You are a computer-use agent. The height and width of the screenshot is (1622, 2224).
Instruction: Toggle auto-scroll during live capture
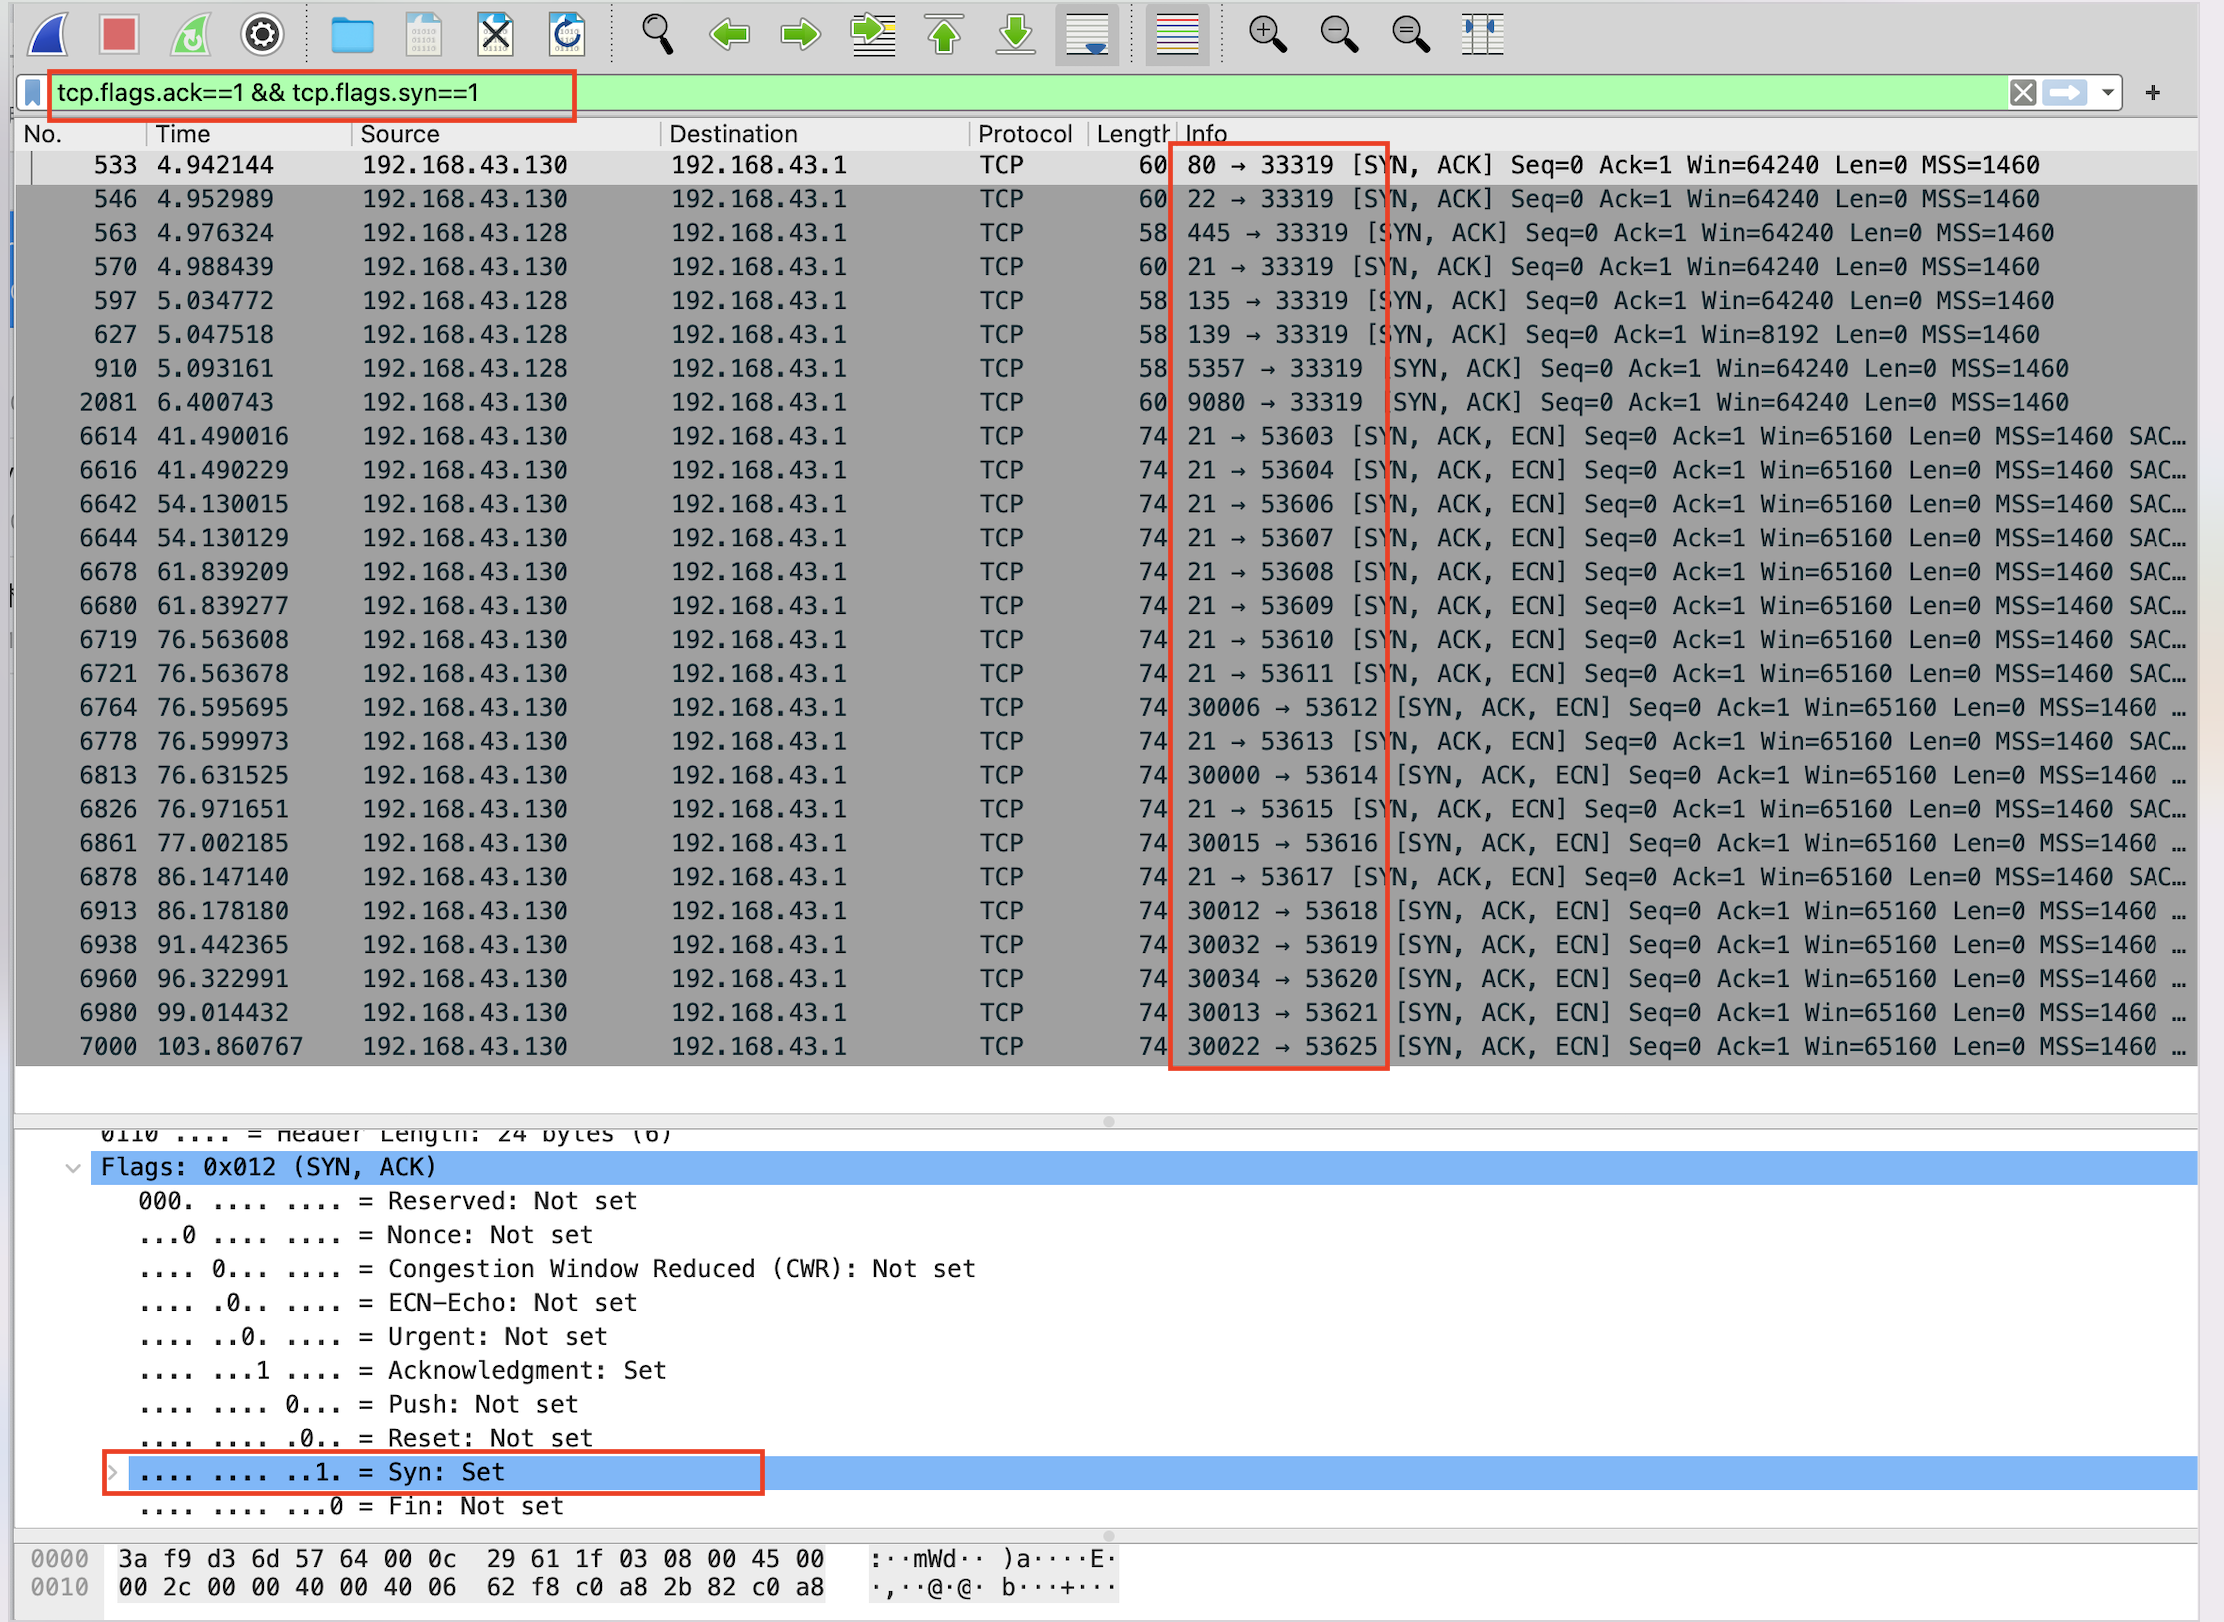click(1087, 35)
